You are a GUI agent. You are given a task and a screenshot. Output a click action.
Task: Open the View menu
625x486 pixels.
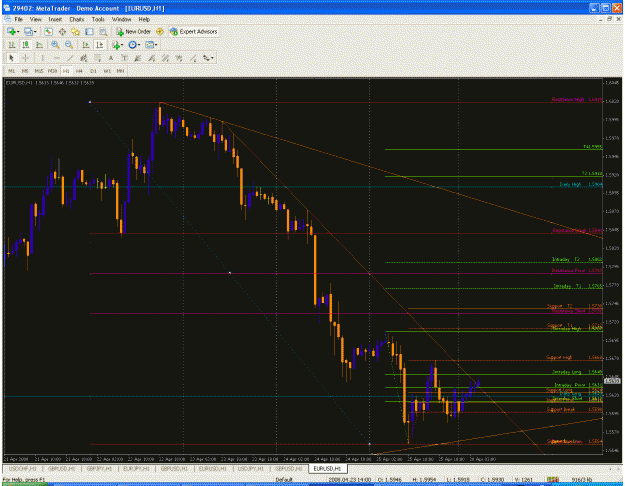coord(35,19)
